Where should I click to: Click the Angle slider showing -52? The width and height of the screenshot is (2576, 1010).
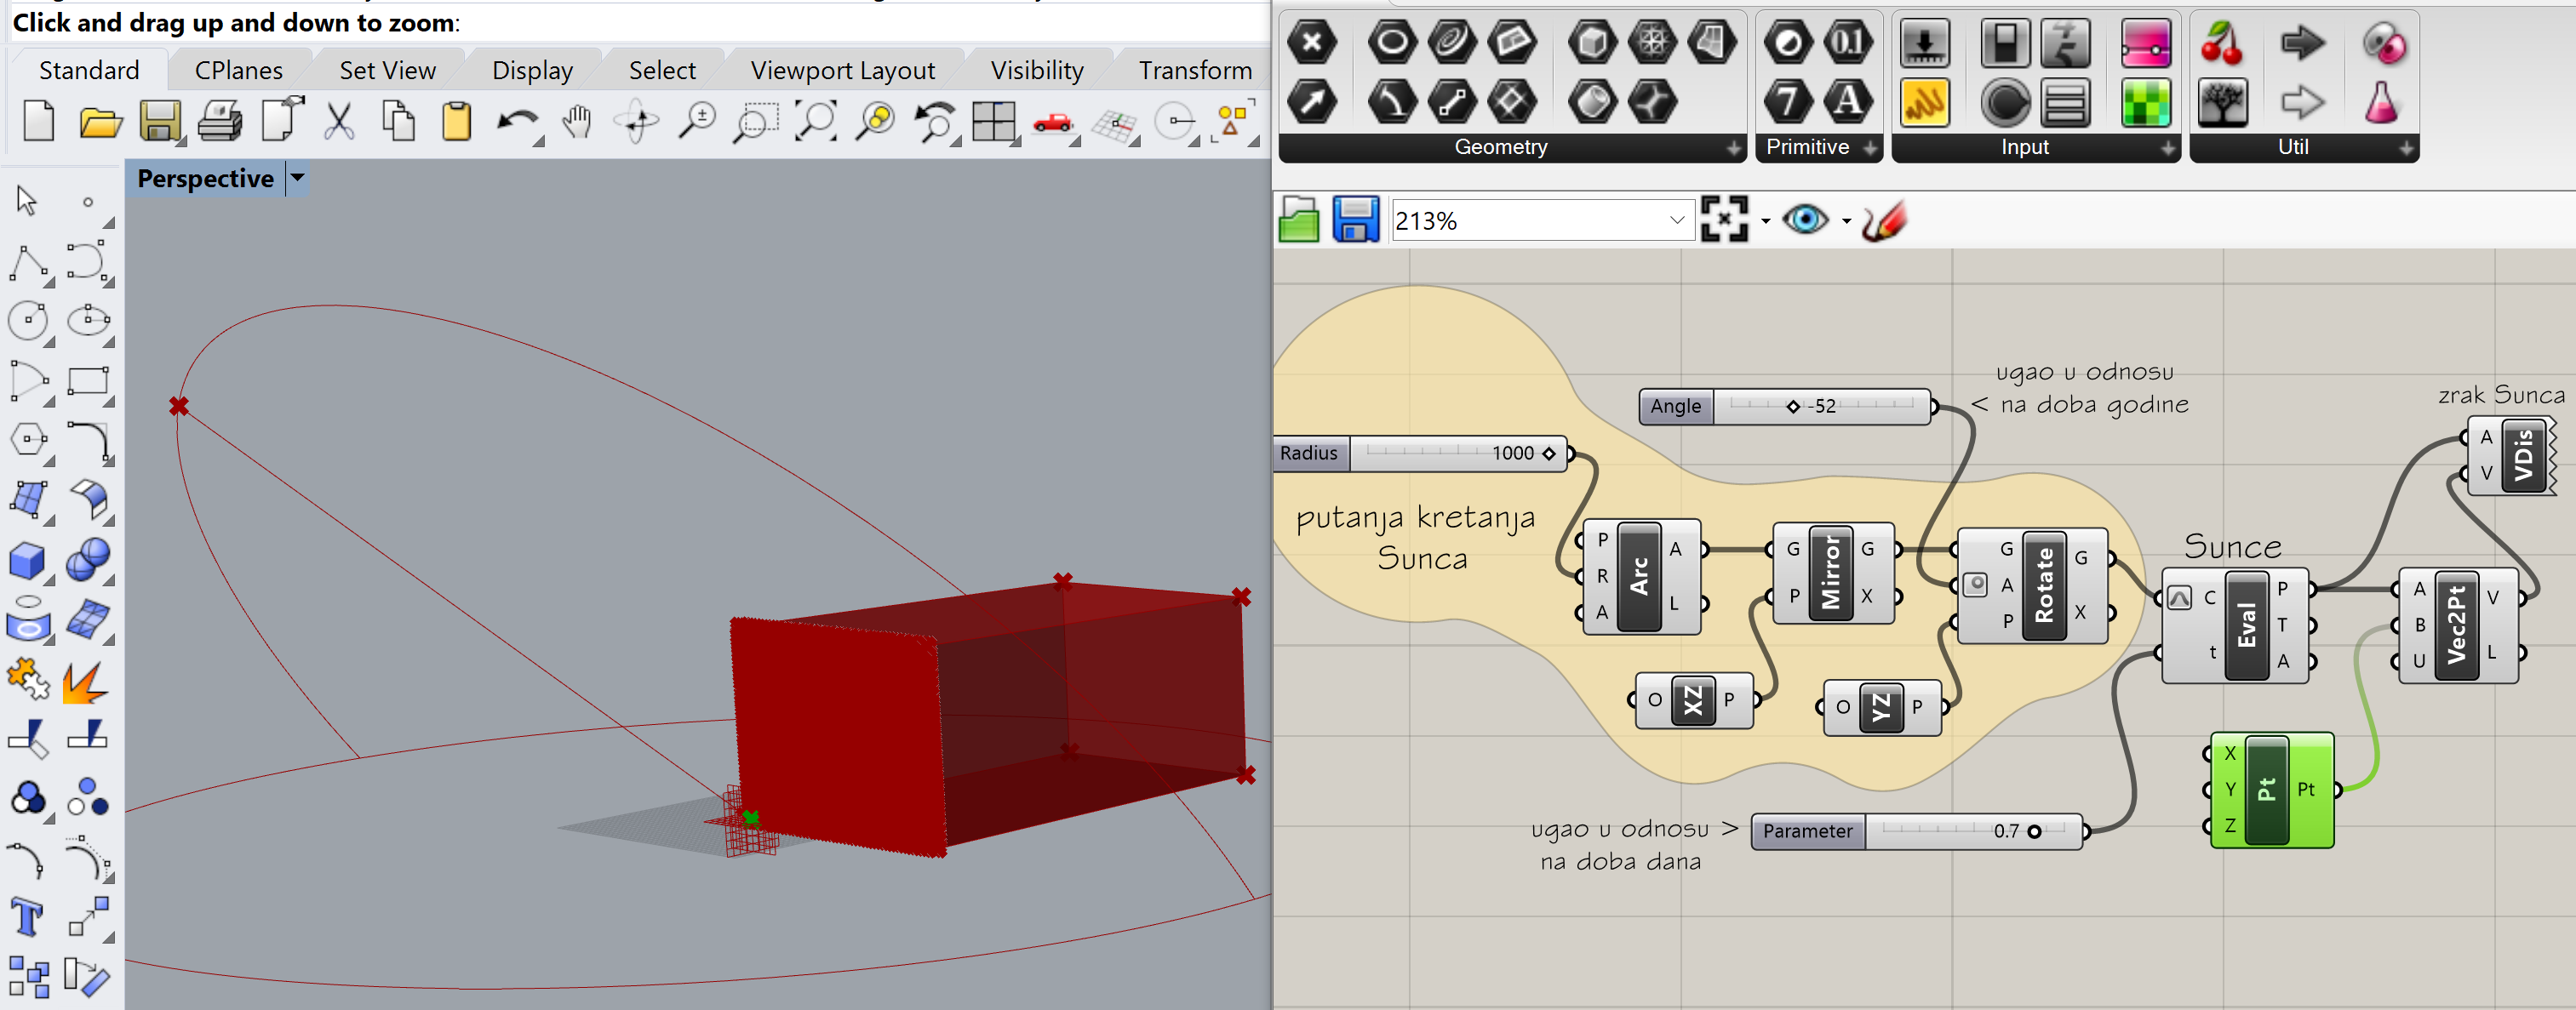click(x=1785, y=406)
